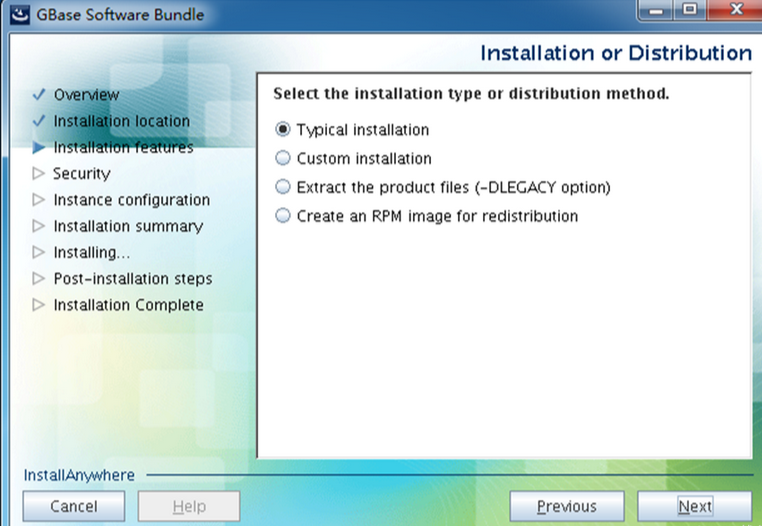This screenshot has width=762, height=526.
Task: Maximize the installer window
Action: click(x=690, y=10)
